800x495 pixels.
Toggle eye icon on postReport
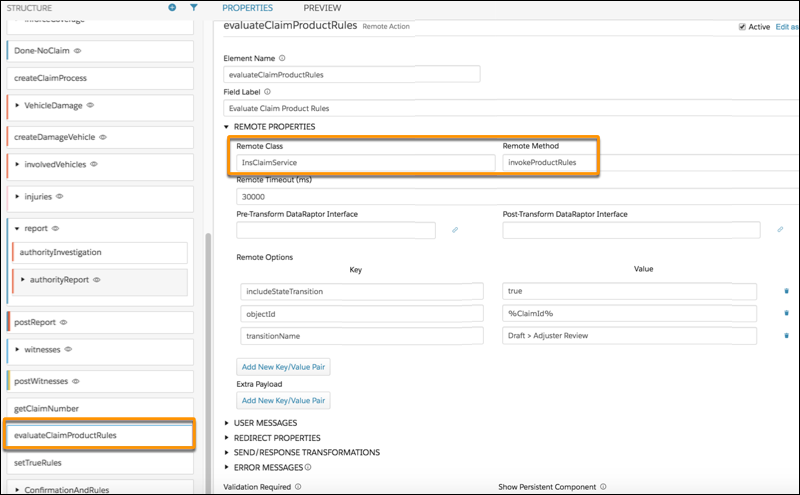(64, 322)
